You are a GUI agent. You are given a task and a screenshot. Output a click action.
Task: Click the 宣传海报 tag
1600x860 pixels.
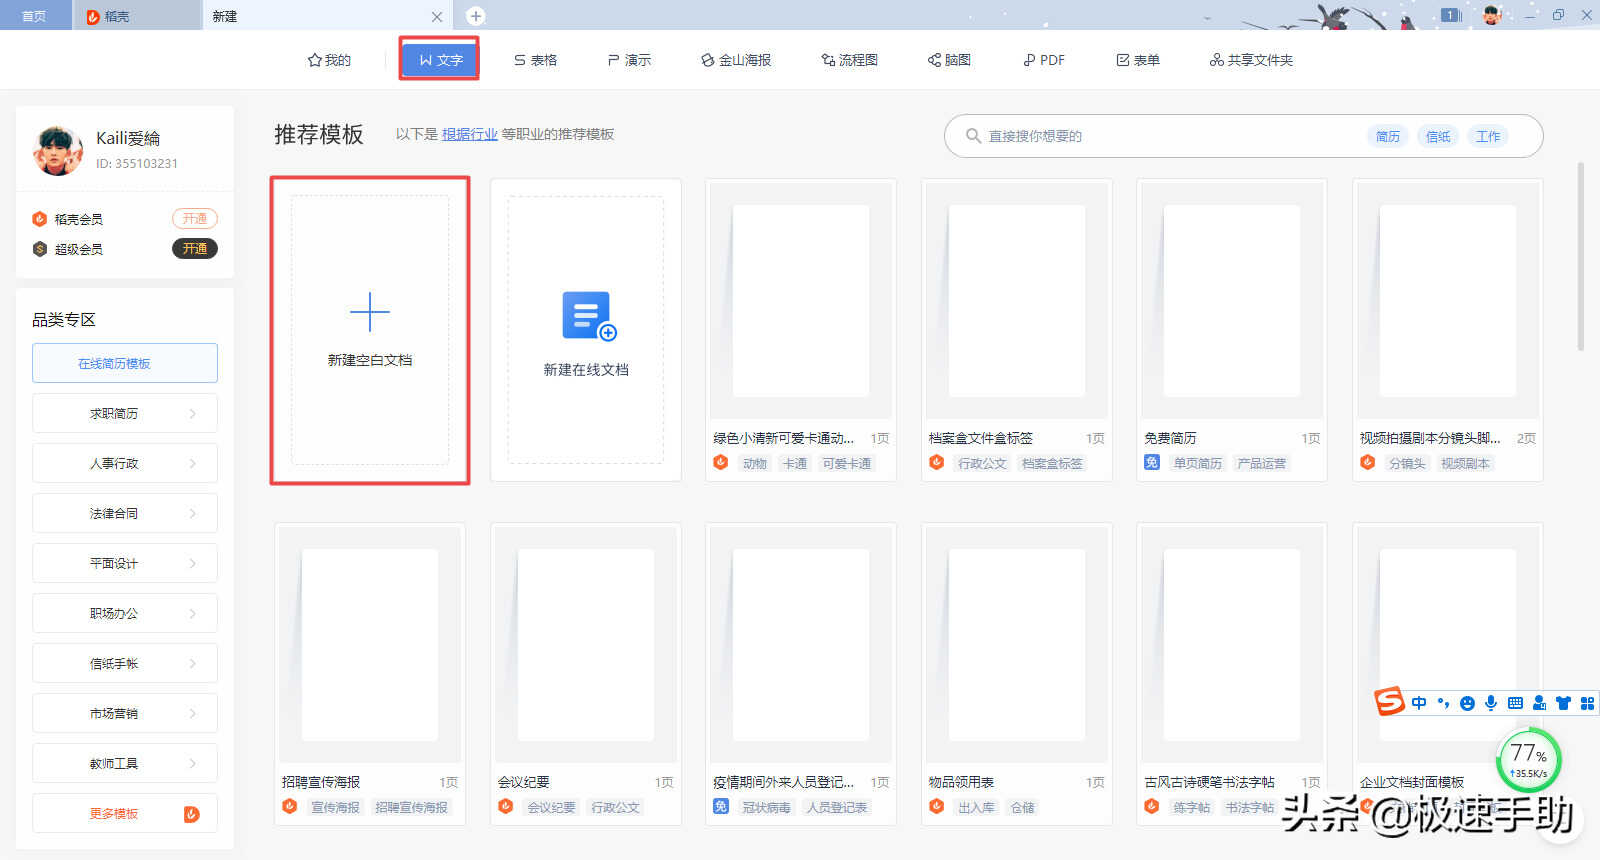tap(335, 807)
